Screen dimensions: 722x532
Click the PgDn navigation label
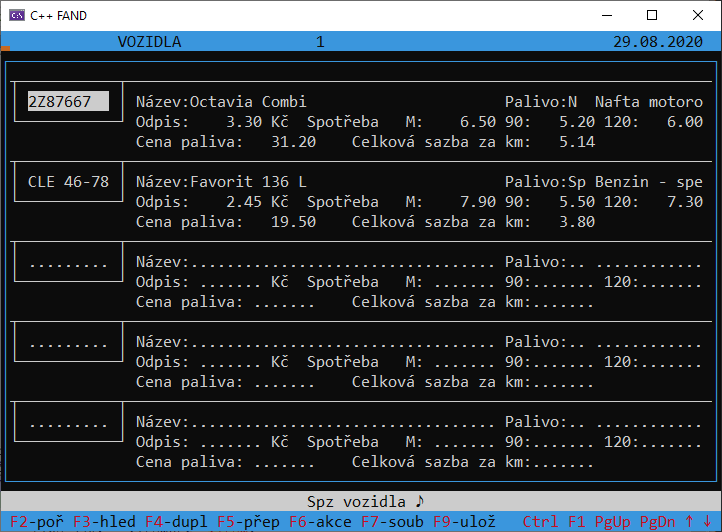(x=657, y=522)
